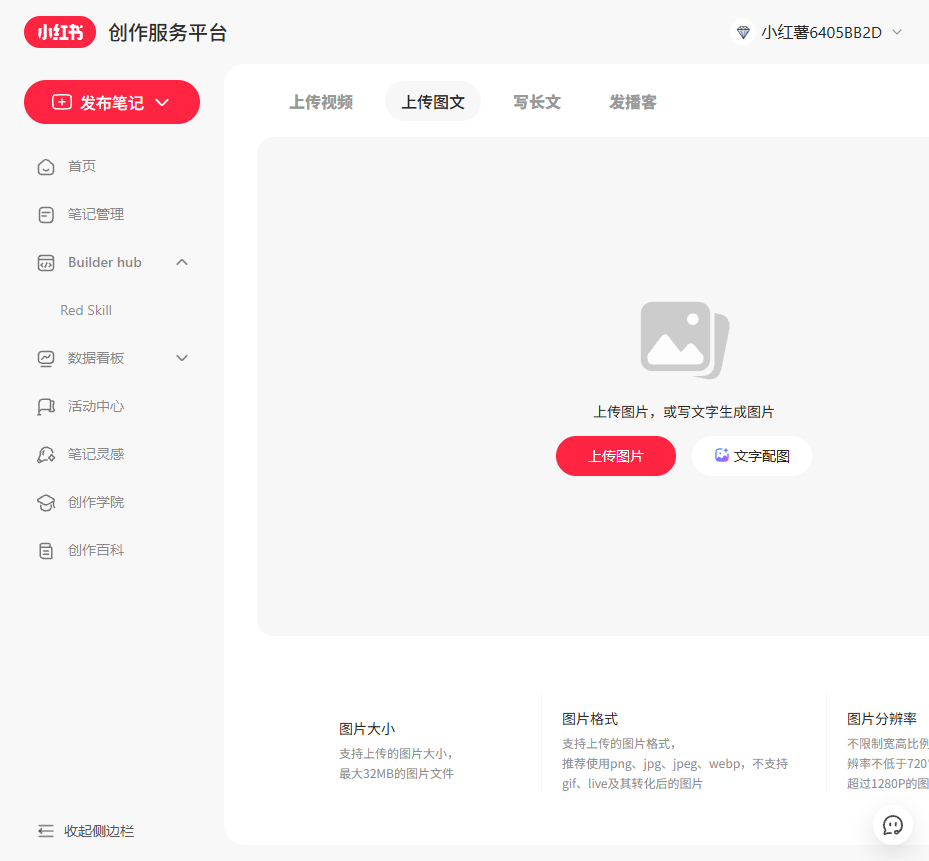929x861 pixels.
Task: Select the 上传图文 tab
Action: pos(433,102)
